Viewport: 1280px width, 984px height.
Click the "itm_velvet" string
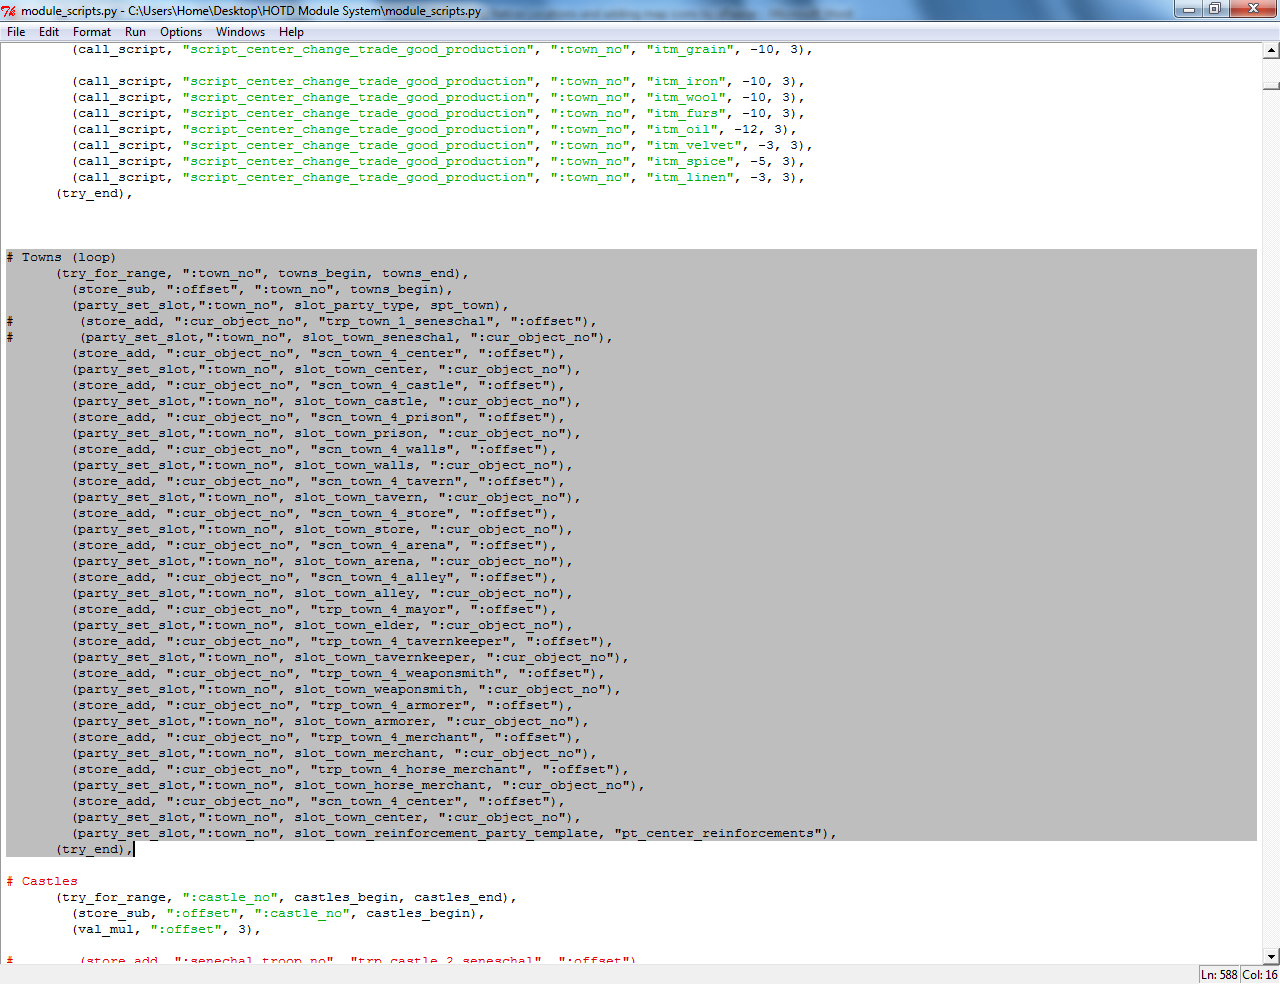pos(692,145)
